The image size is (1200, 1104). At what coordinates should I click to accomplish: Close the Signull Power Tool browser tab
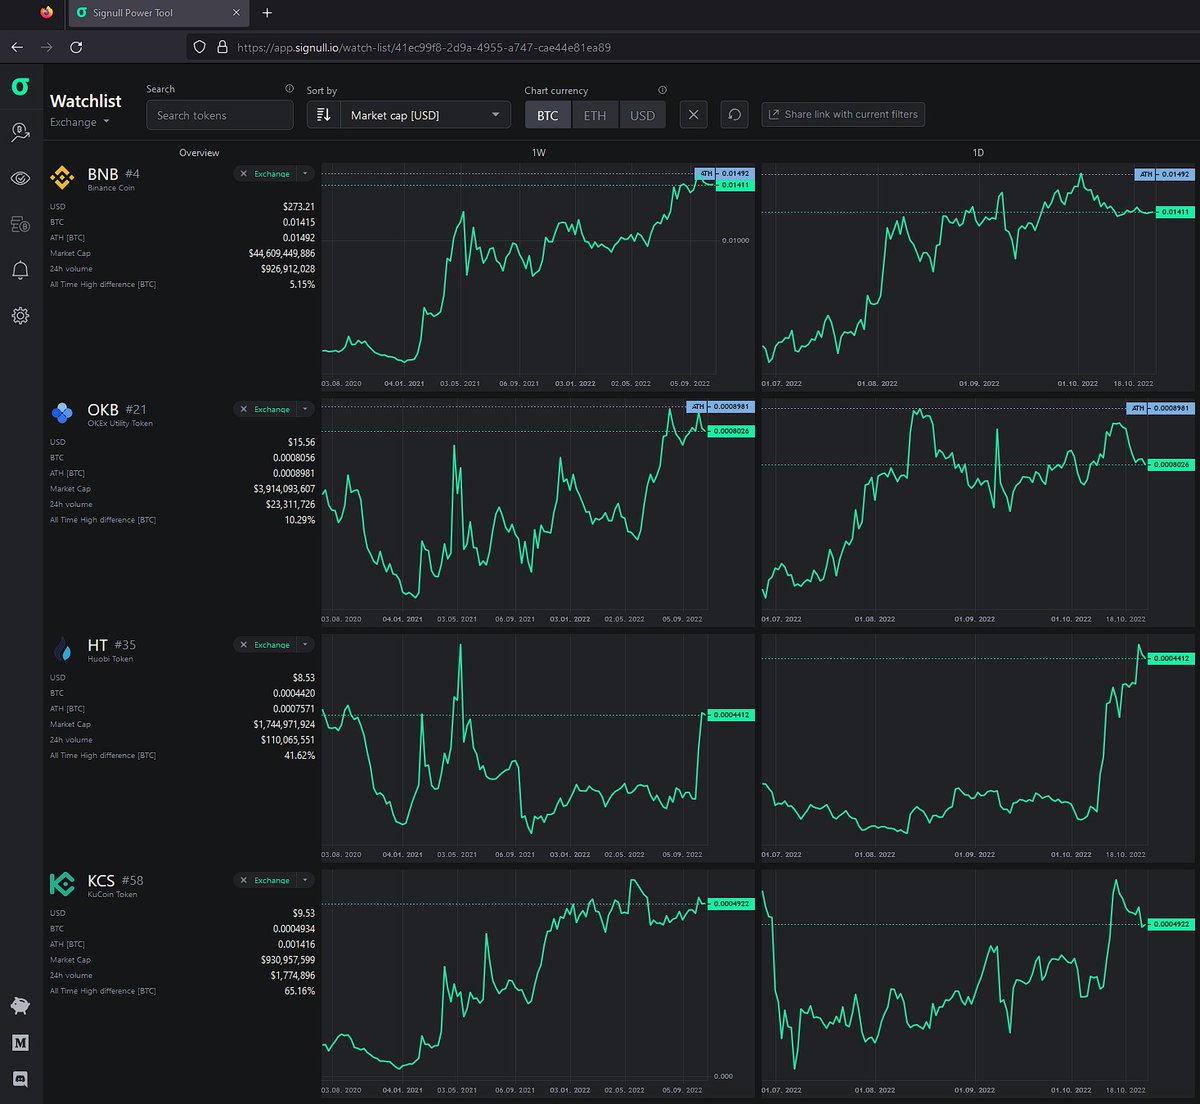237,13
